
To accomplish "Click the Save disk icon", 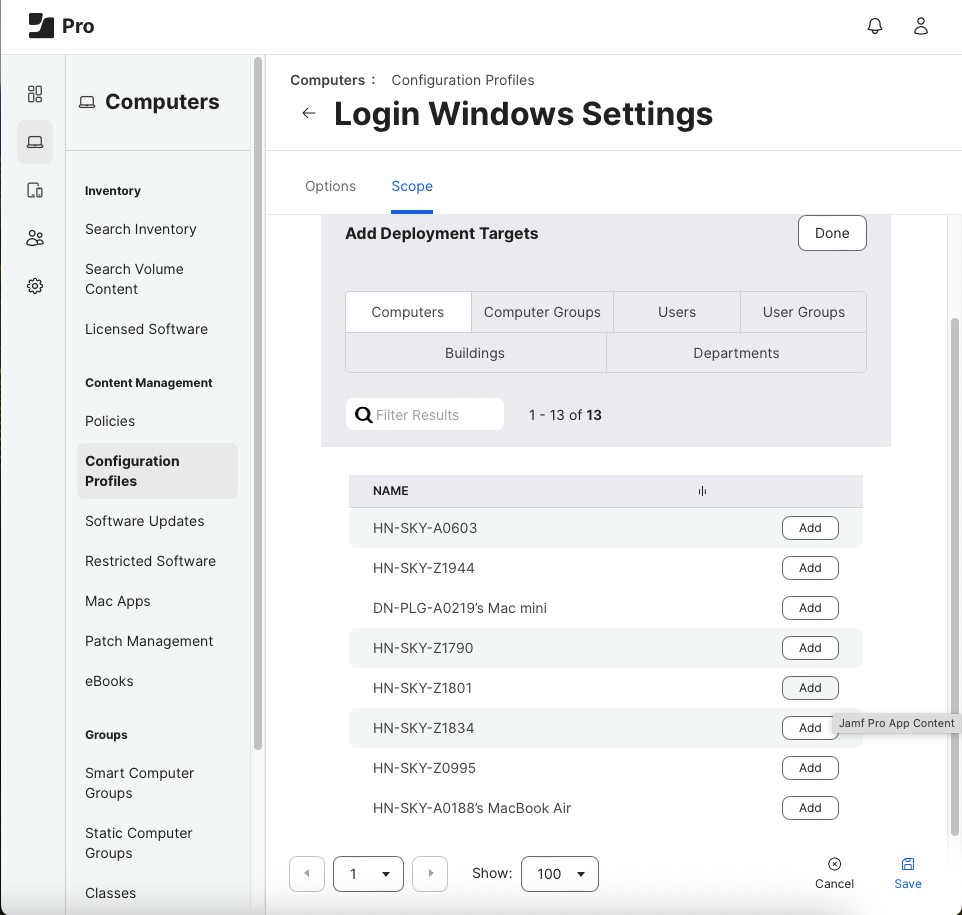I will pyautogui.click(x=908, y=864).
